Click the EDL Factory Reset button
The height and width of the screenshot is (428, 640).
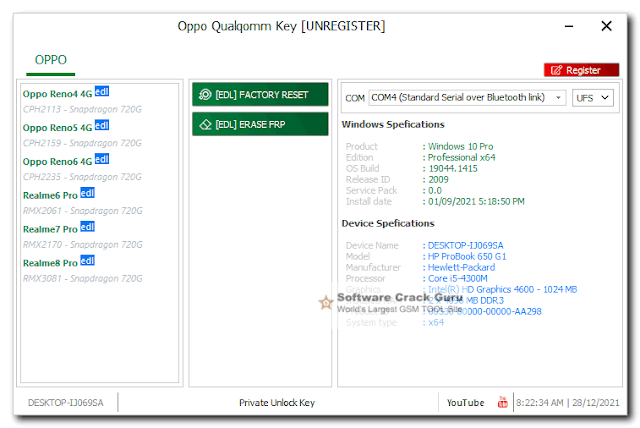pos(260,95)
